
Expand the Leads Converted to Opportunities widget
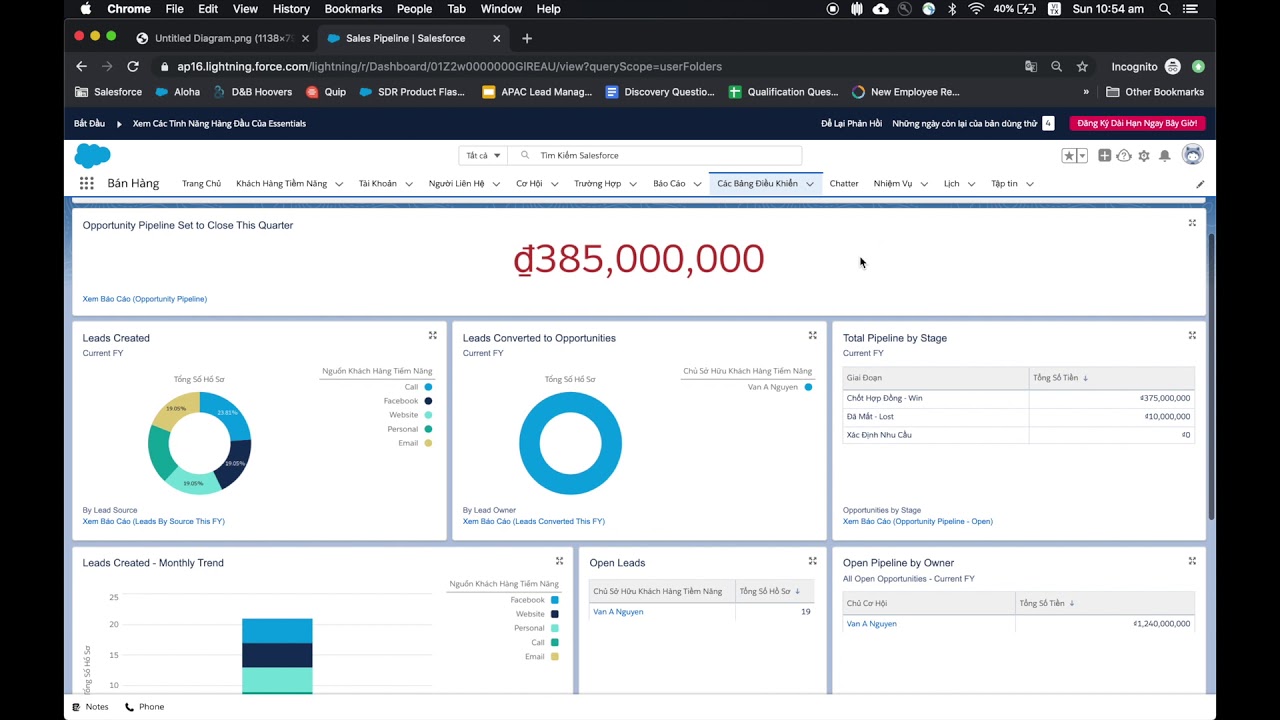(813, 336)
